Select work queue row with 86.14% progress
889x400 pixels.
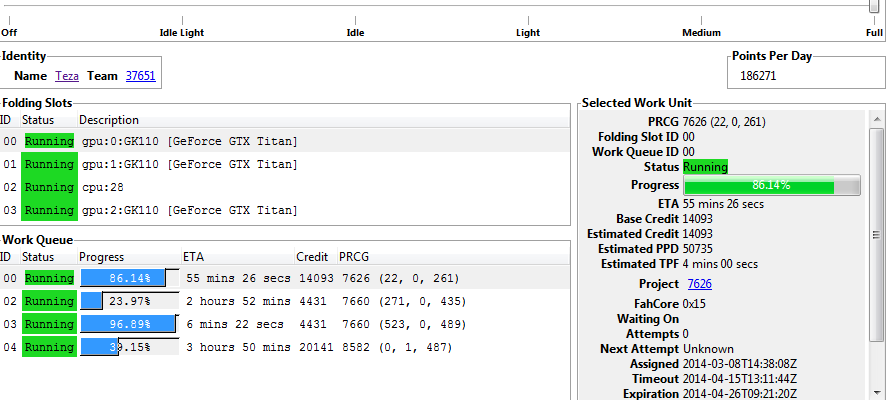[x=285, y=278]
